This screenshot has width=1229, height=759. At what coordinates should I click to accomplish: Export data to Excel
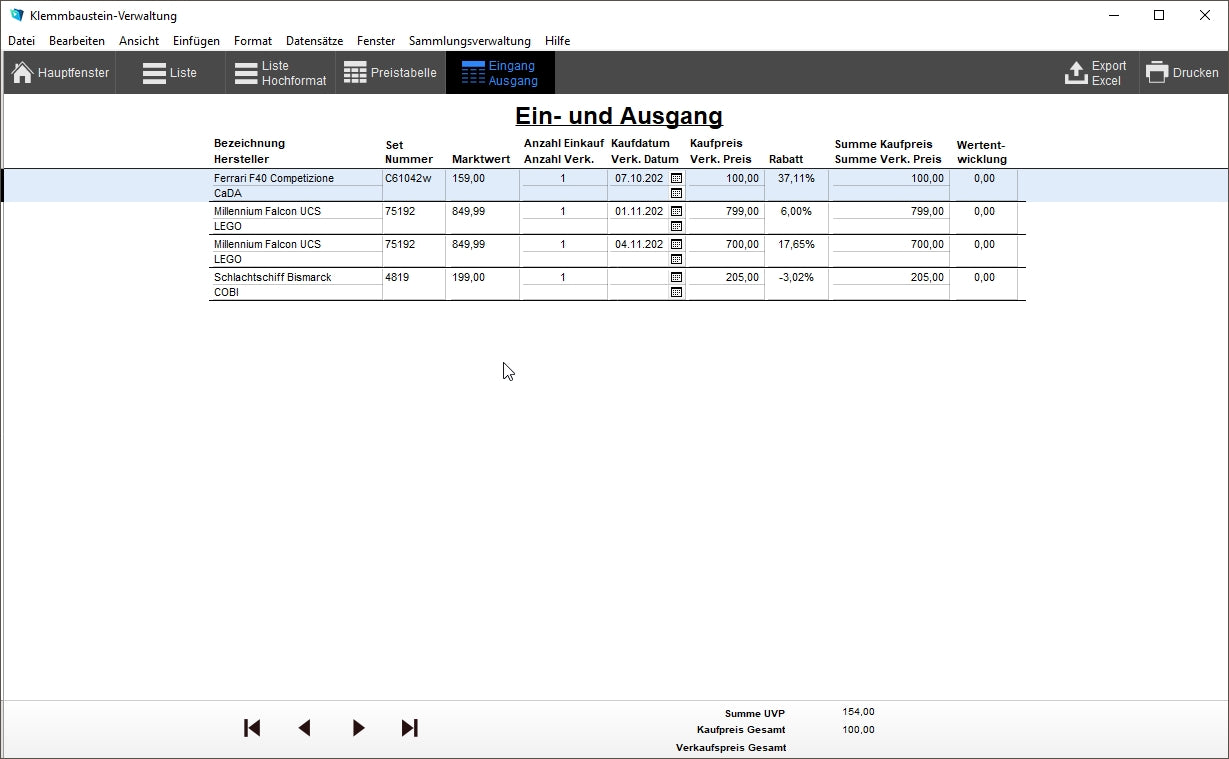(x=1095, y=73)
